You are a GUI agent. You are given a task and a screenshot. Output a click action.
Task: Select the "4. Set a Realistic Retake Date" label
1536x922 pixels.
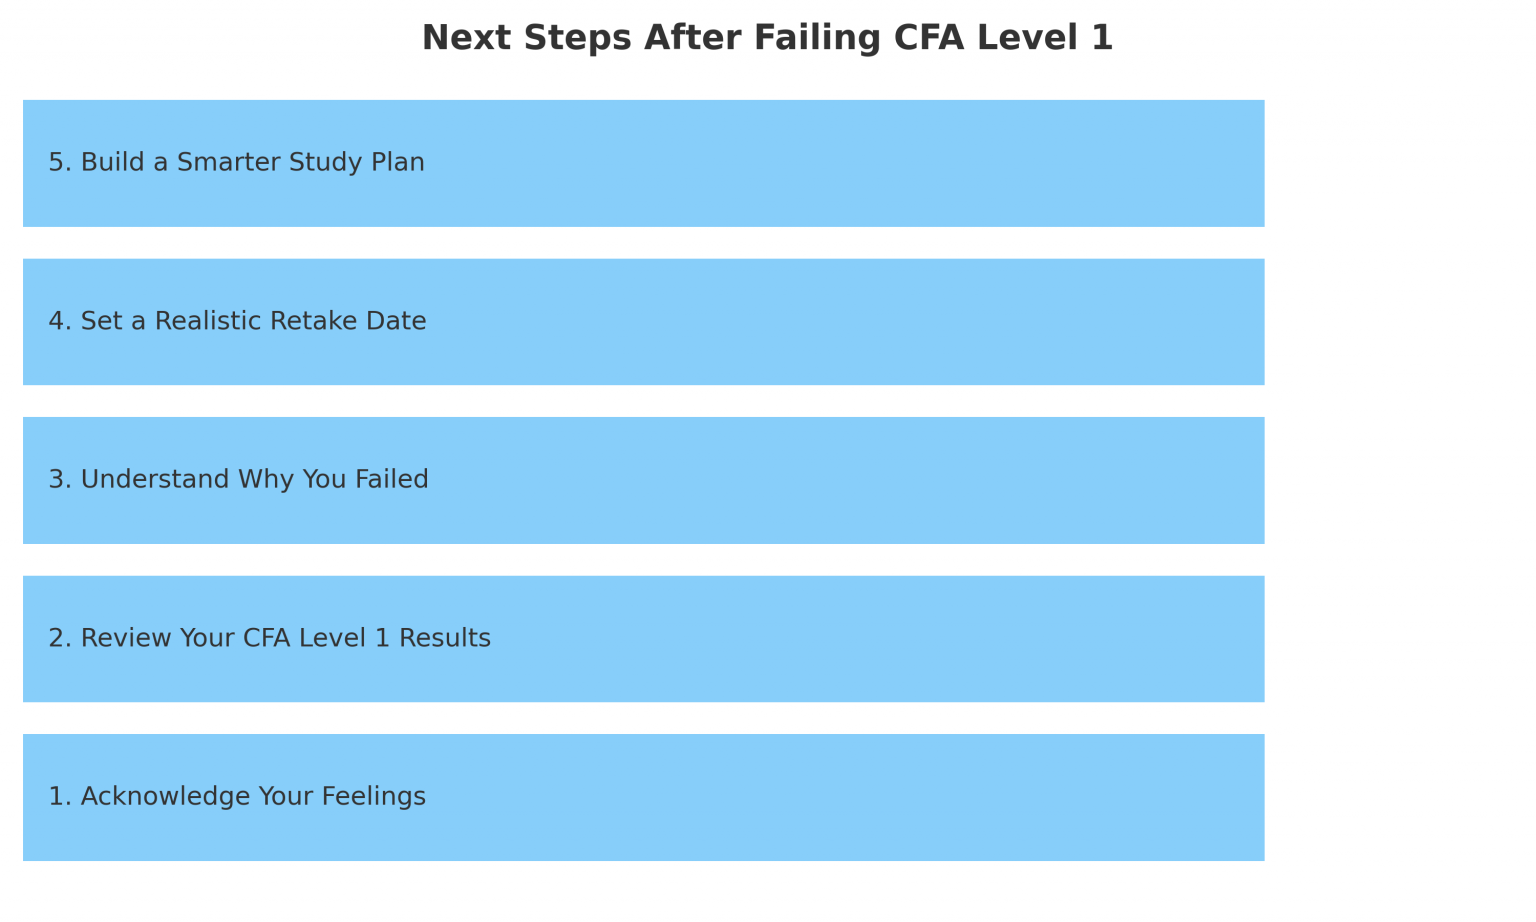[x=237, y=321]
